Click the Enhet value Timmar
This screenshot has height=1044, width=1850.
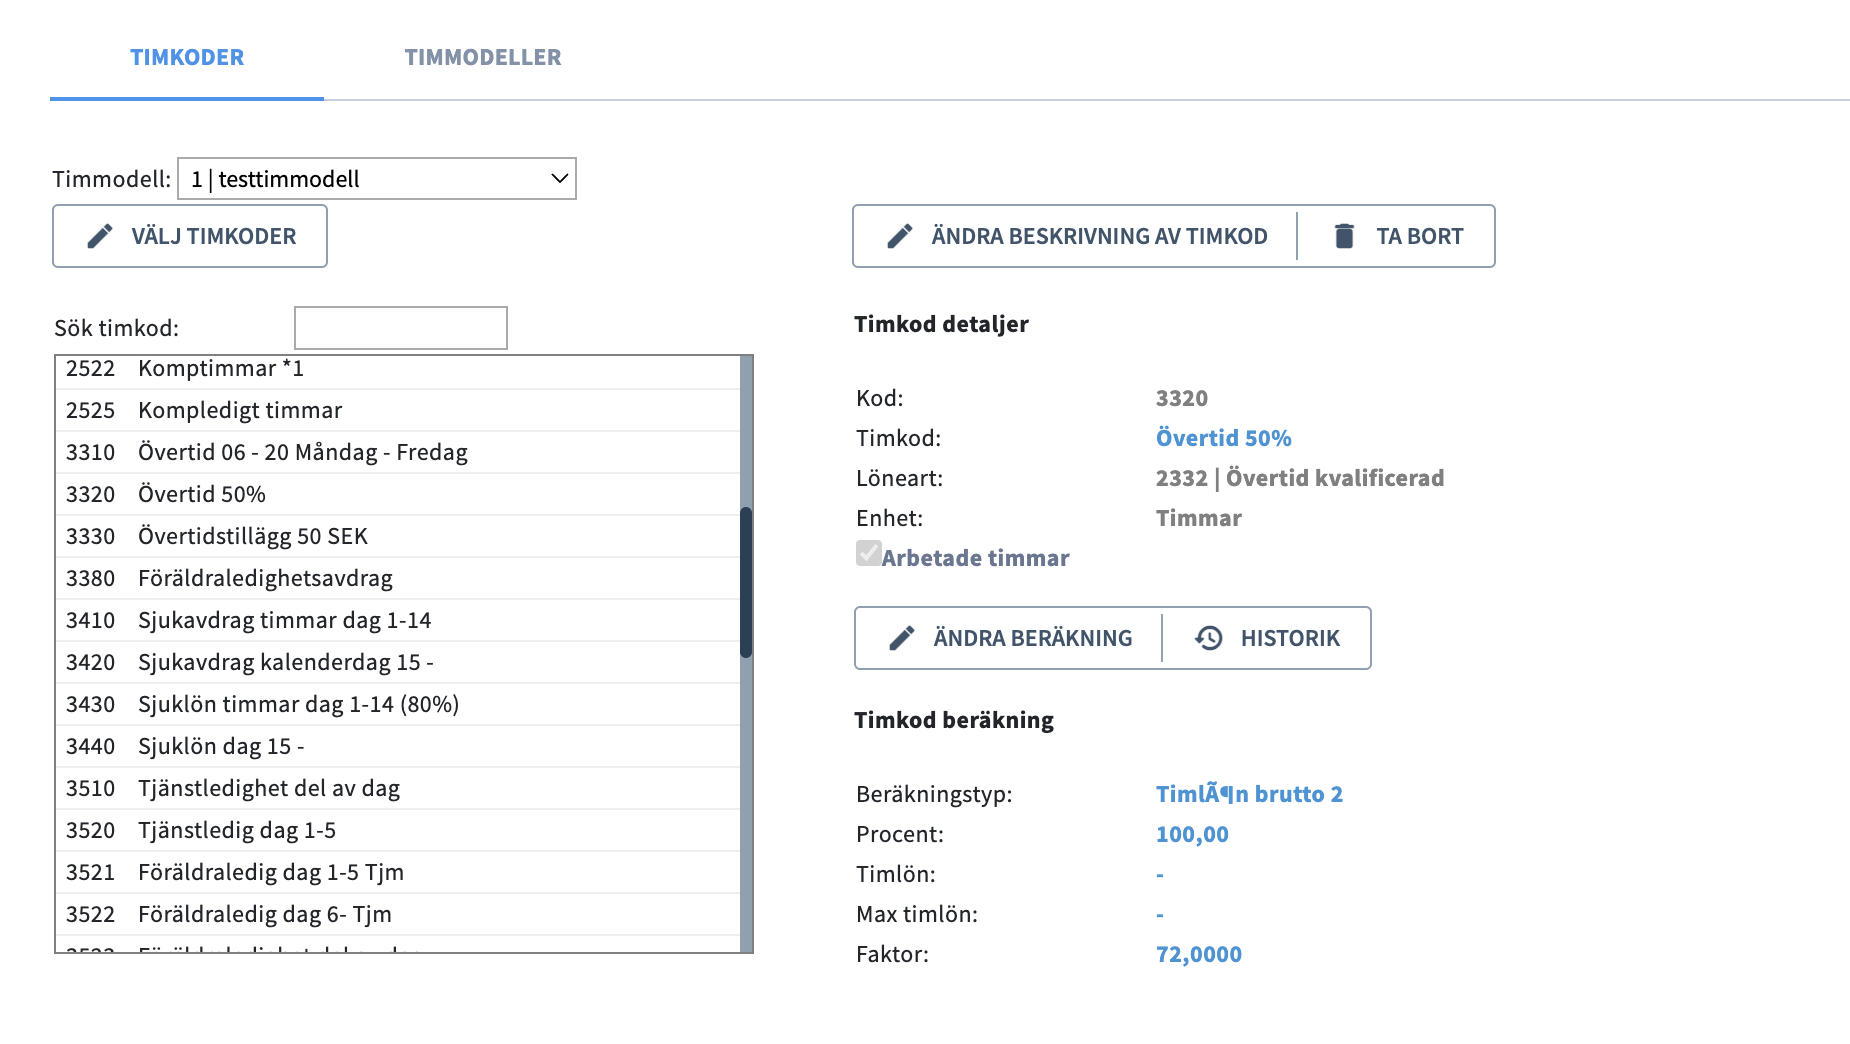(1198, 518)
